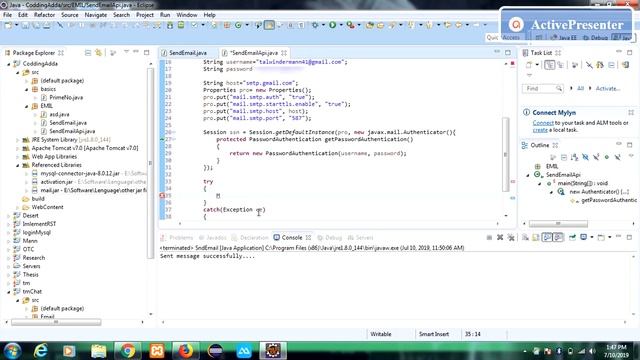This screenshot has height=360, width=640.
Task: Click Sort icon in Outline toolbar
Action: [574, 157]
